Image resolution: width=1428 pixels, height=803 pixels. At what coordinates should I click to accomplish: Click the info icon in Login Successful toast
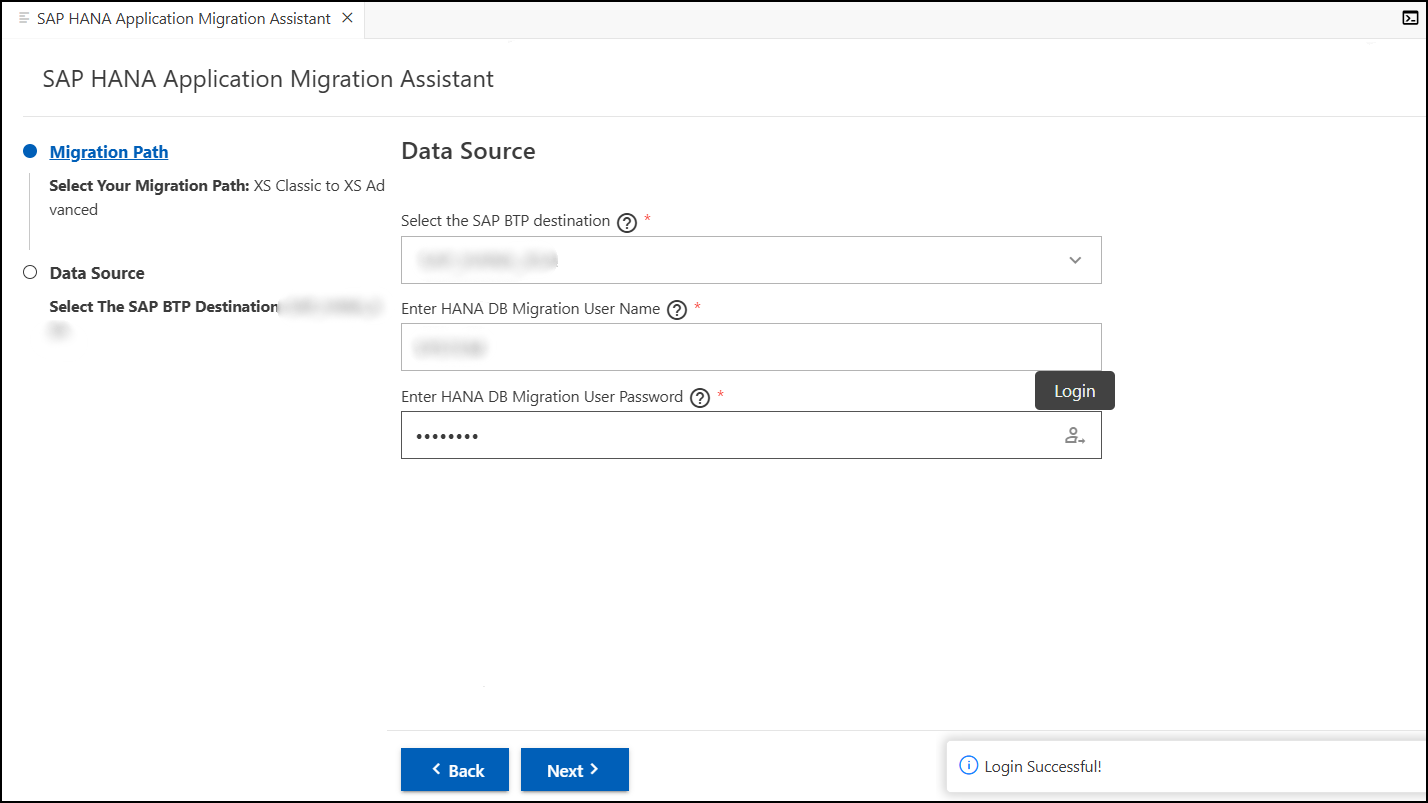(968, 766)
